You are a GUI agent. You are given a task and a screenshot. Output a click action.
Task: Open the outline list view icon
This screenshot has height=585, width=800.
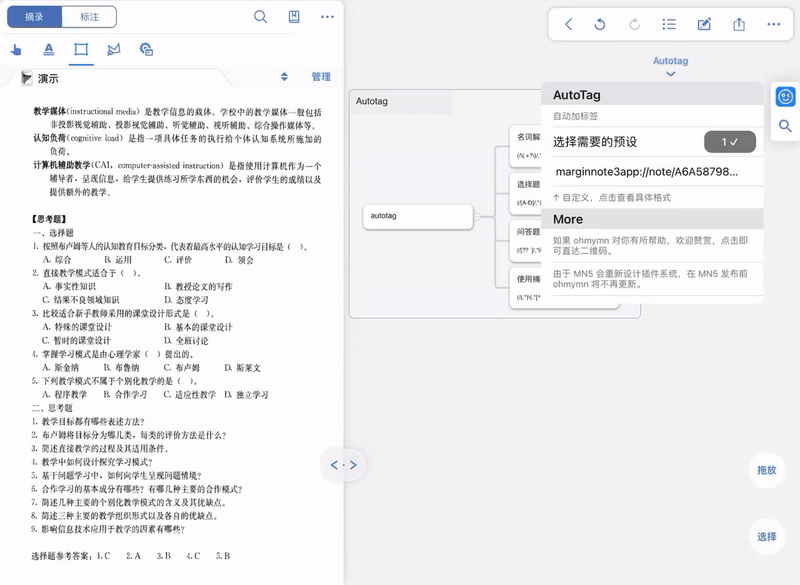pos(669,24)
